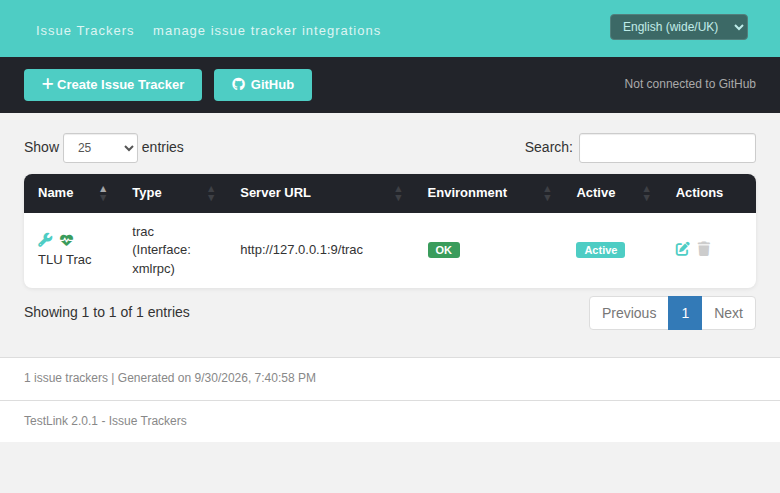The height and width of the screenshot is (493, 780).
Task: Select page 1 in pagination
Action: [x=685, y=313]
